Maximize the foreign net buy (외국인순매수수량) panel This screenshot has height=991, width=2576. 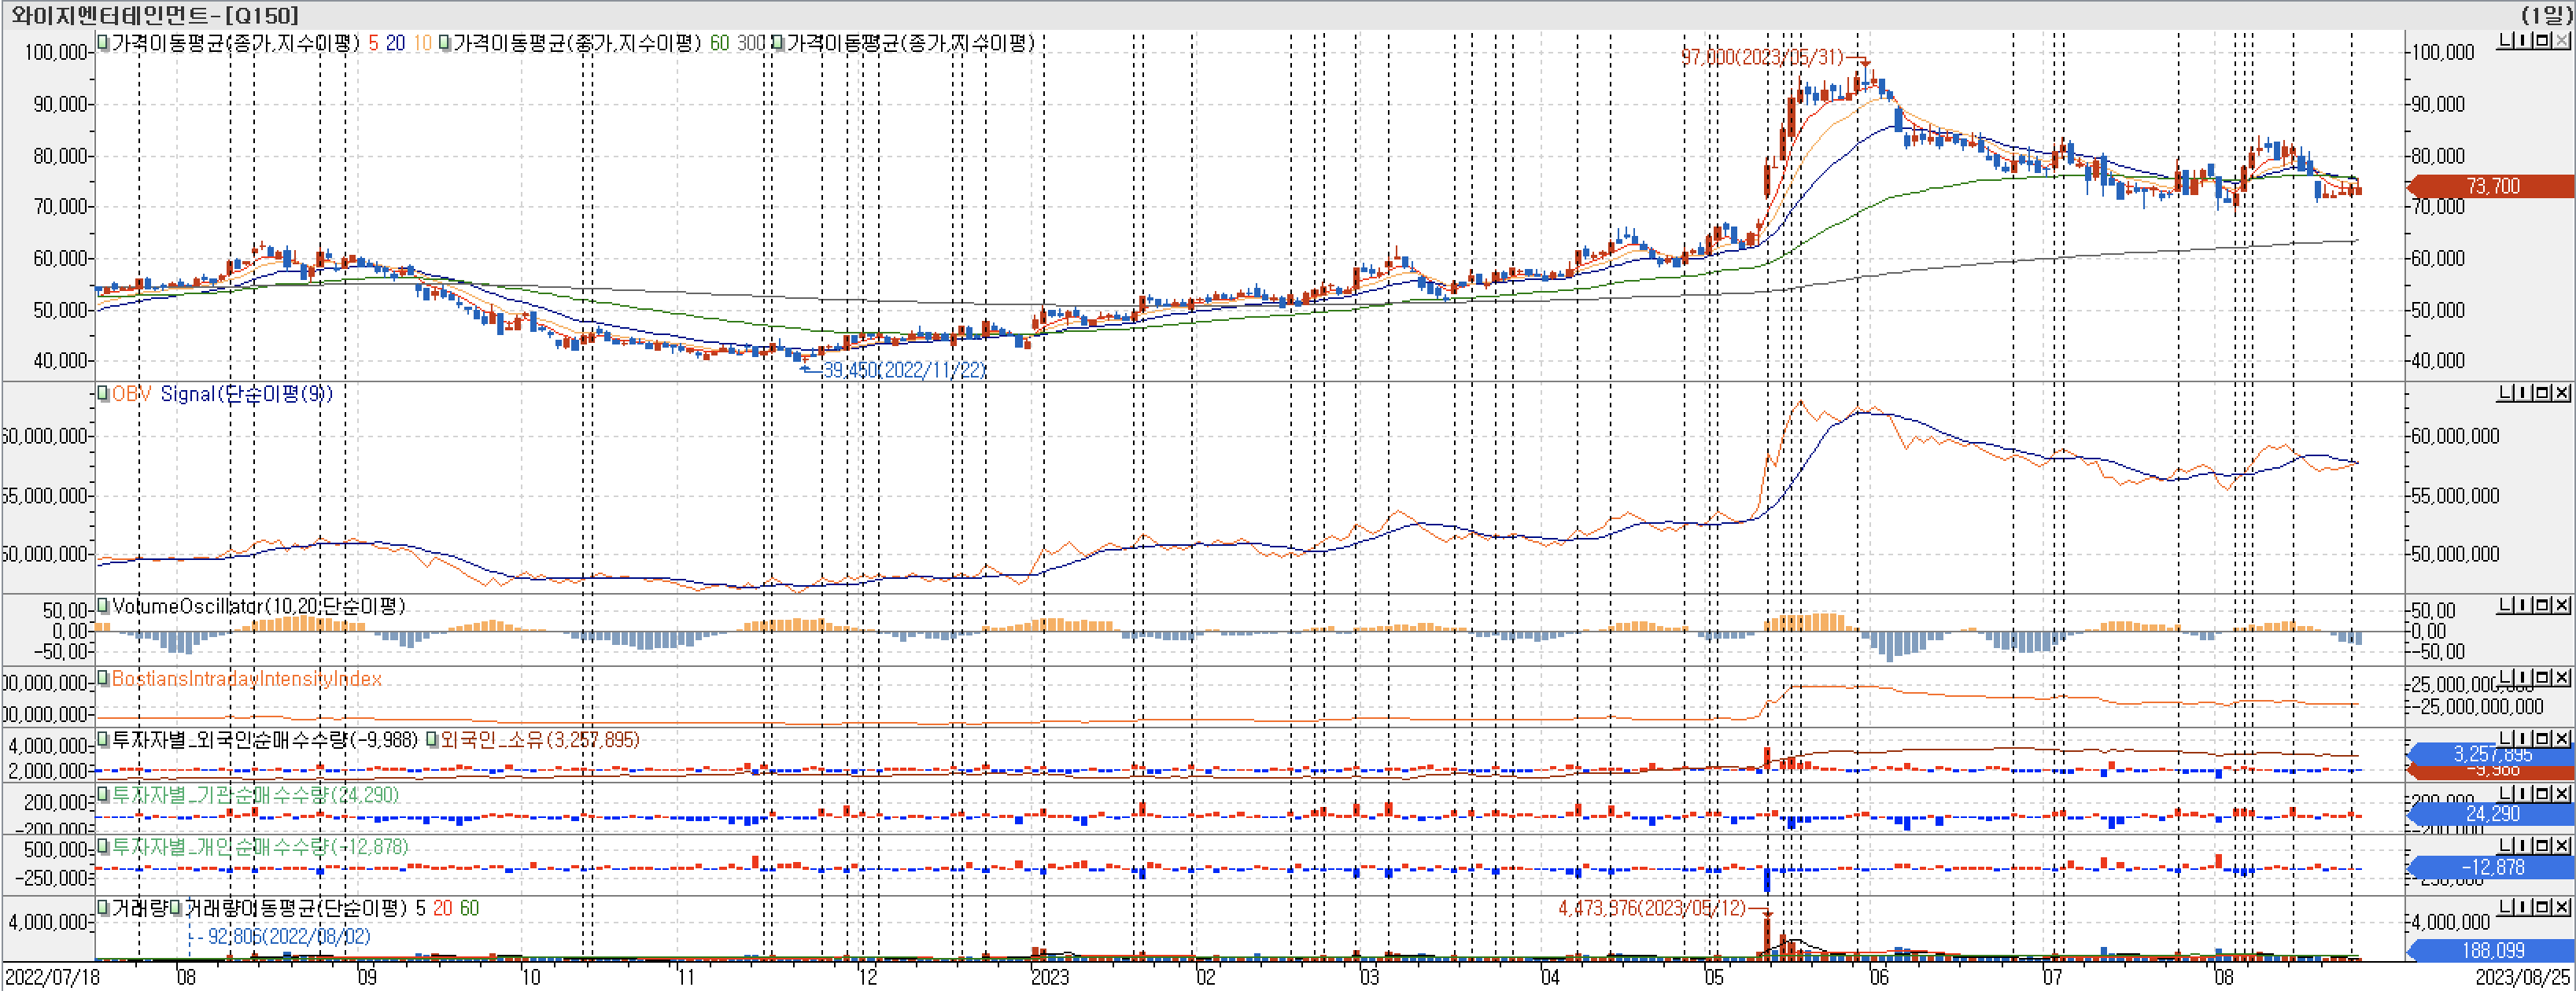point(2542,738)
